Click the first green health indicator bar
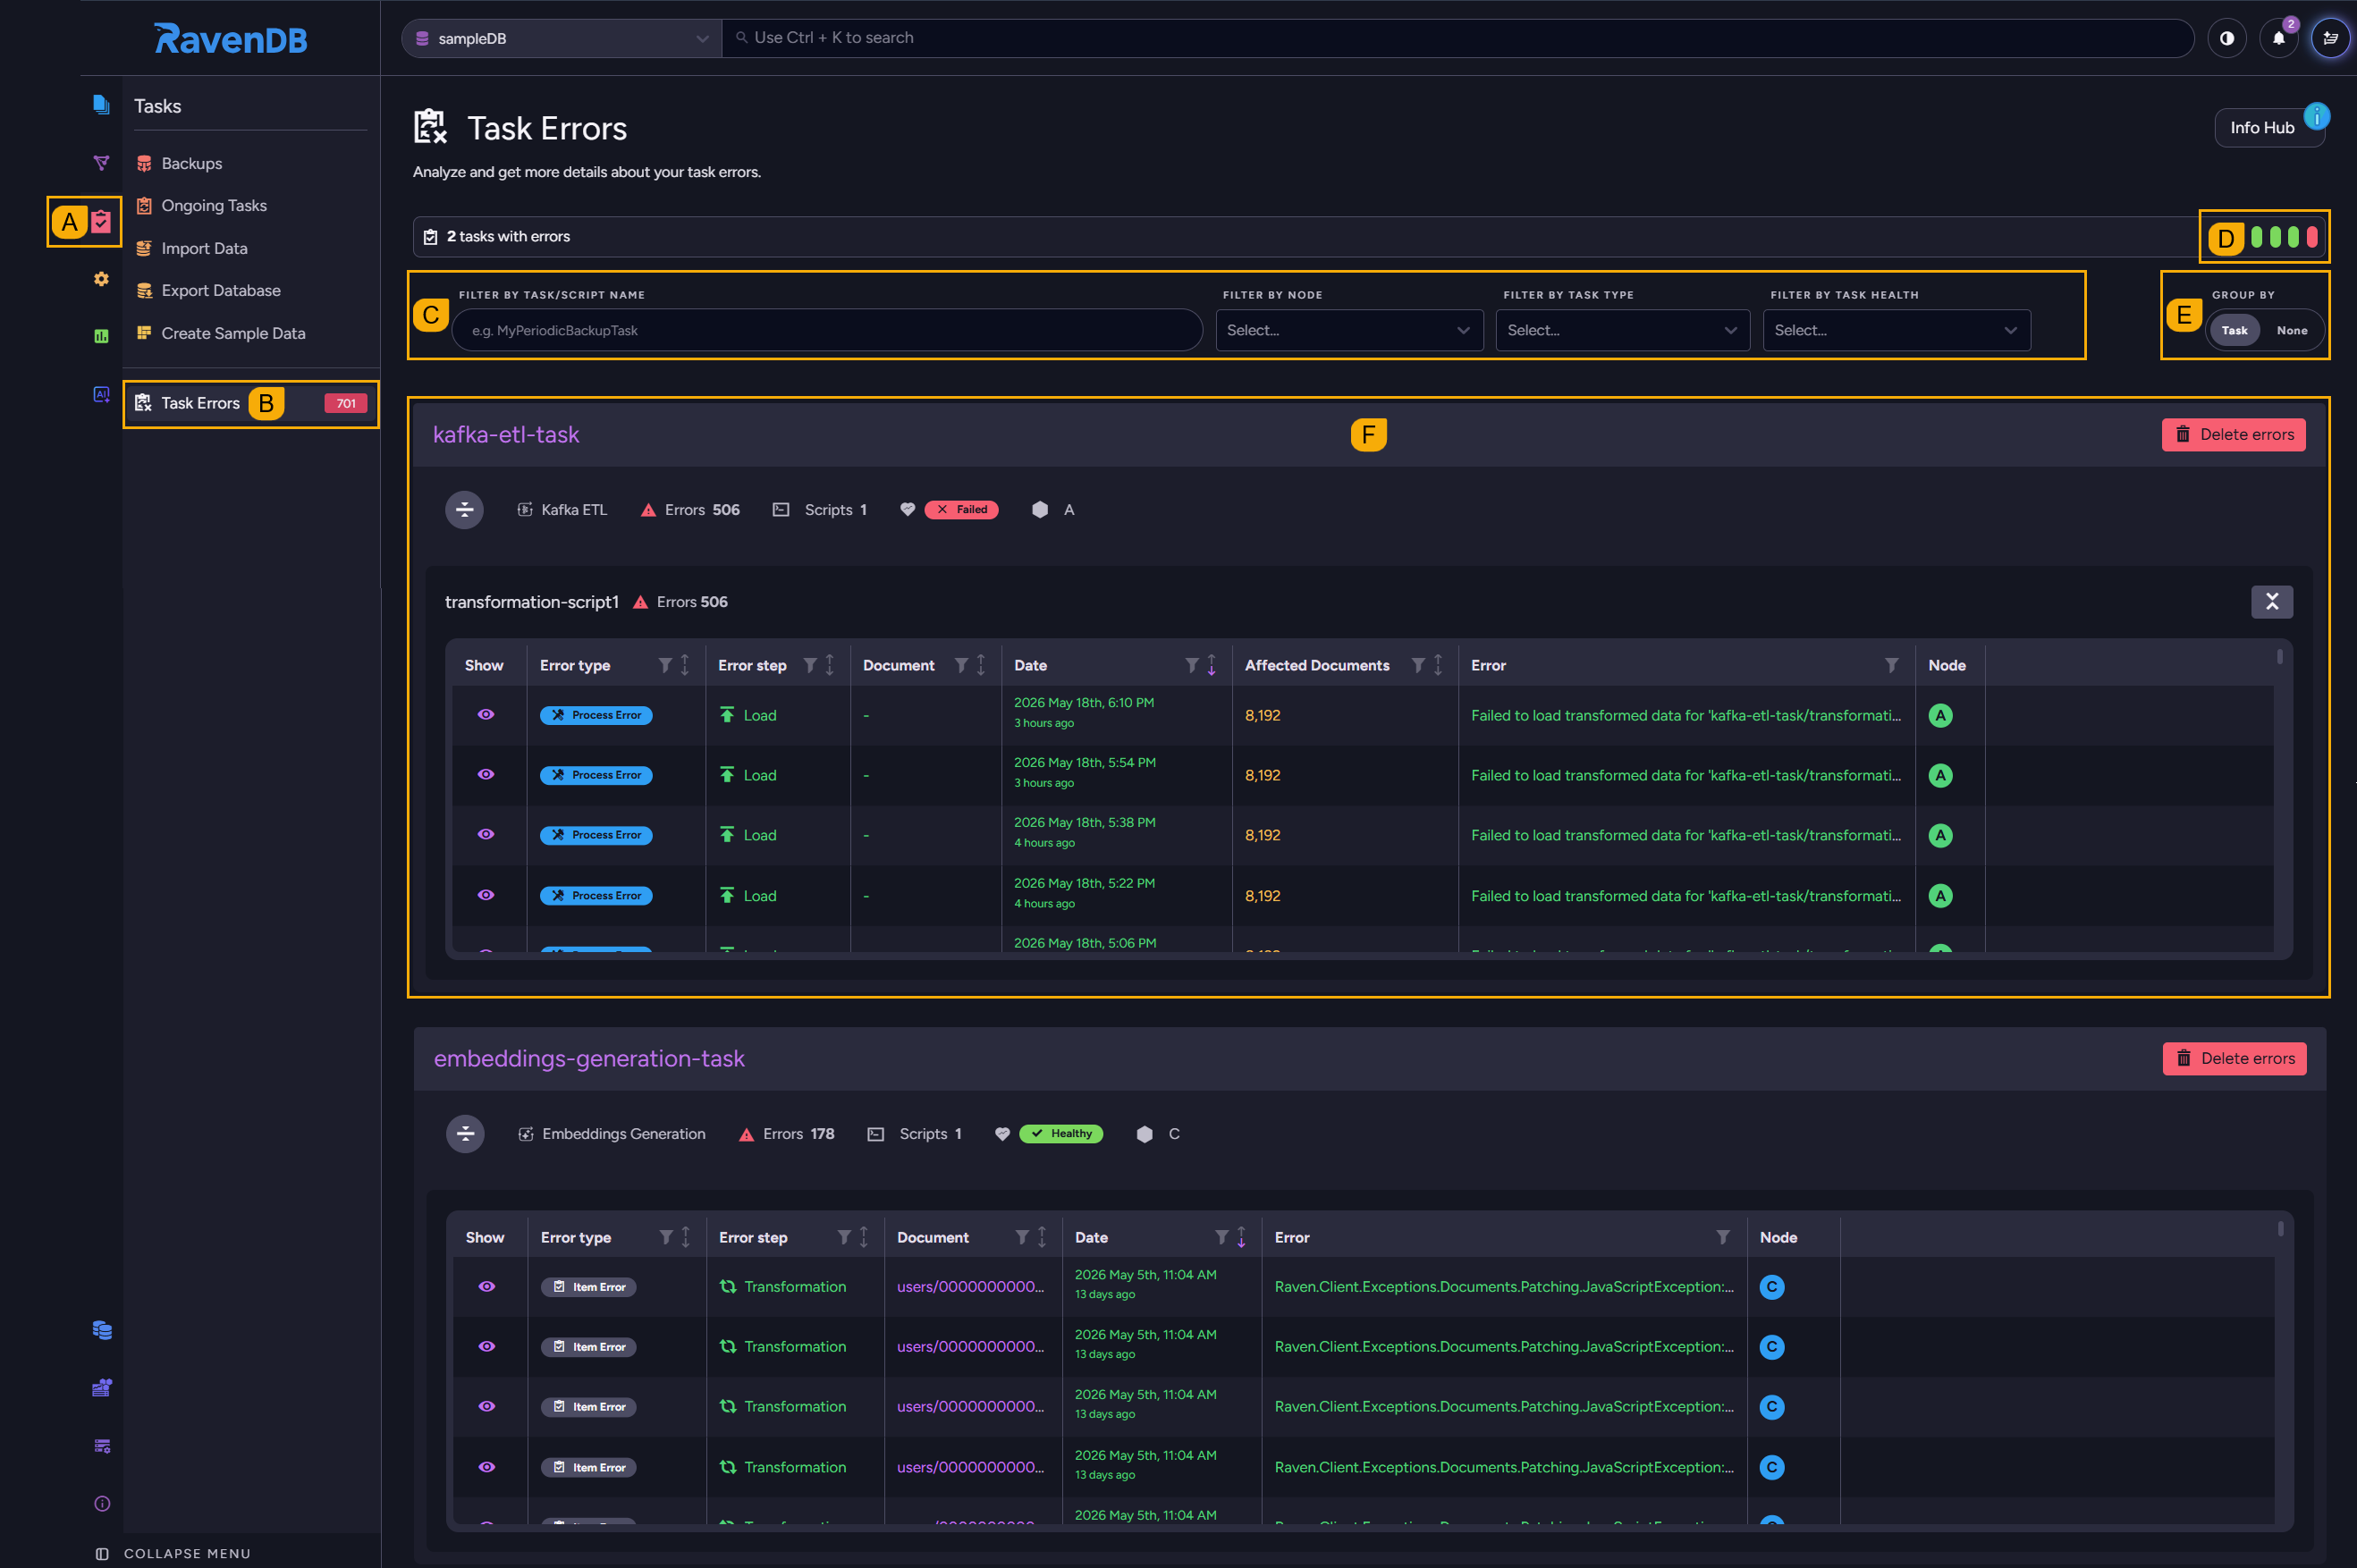The image size is (2357, 1568). click(2256, 237)
